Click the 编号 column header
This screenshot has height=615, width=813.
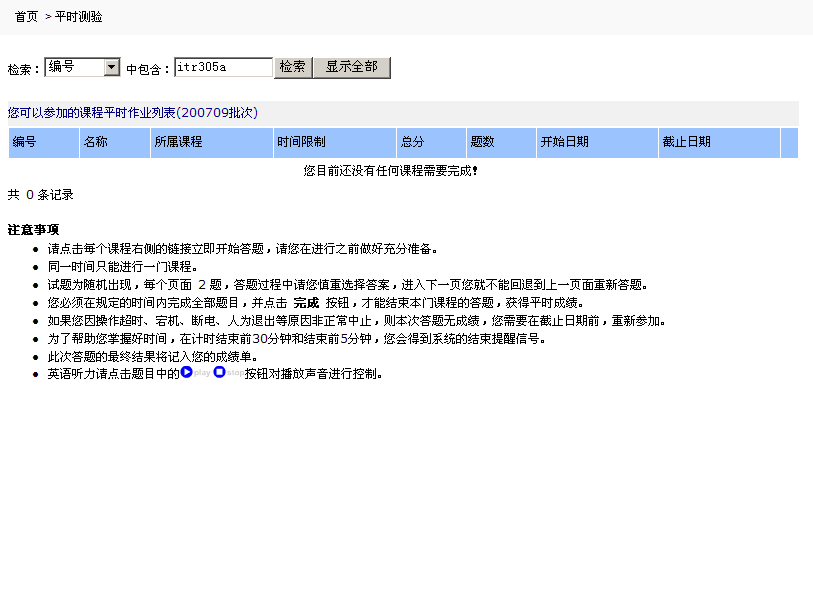25,143
